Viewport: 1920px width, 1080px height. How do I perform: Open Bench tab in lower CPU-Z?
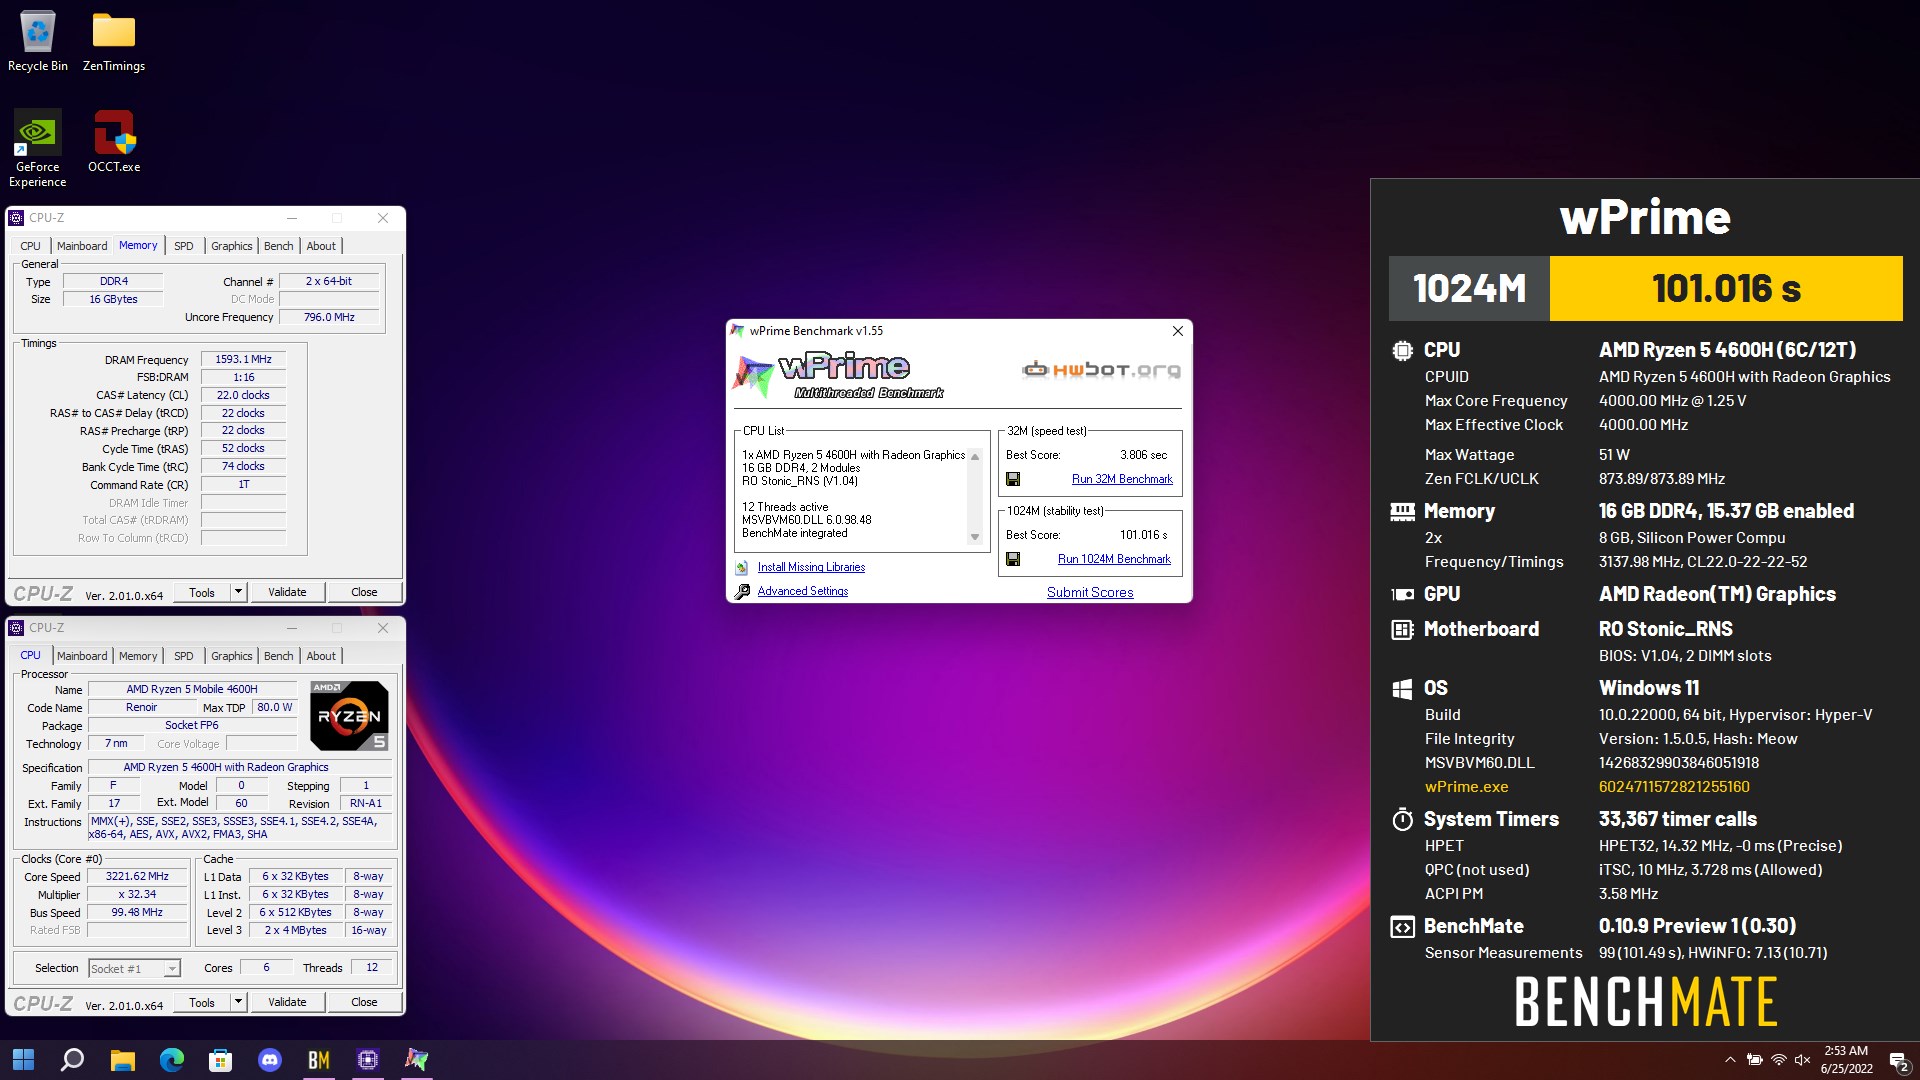pos(279,656)
